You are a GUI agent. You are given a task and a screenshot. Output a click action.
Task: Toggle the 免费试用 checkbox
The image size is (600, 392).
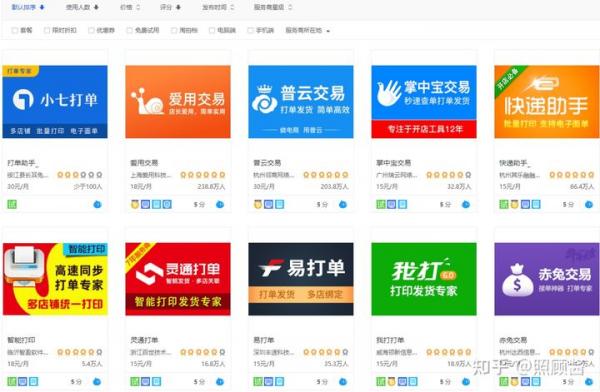pyautogui.click(x=129, y=30)
